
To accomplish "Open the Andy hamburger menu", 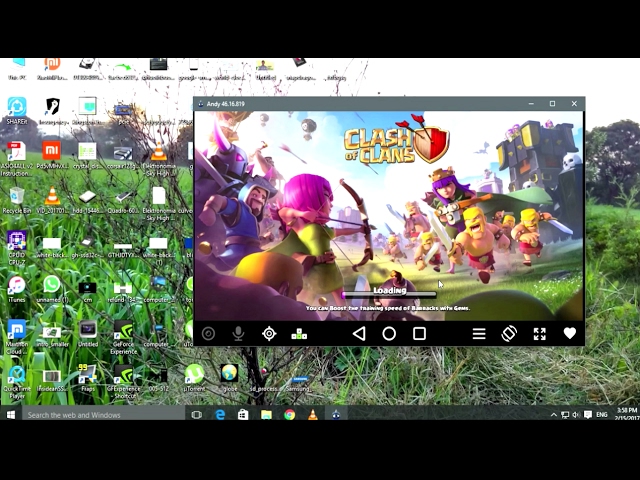I will tap(479, 334).
